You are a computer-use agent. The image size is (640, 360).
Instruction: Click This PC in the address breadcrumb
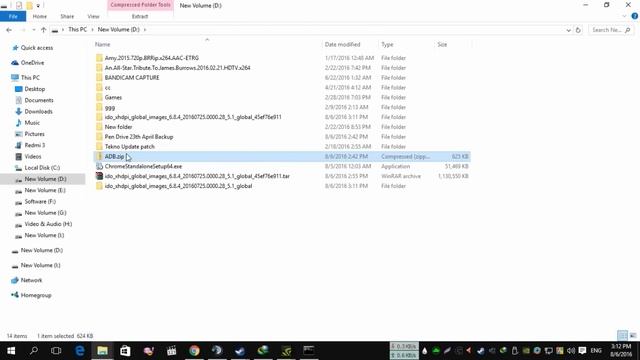coord(78,30)
